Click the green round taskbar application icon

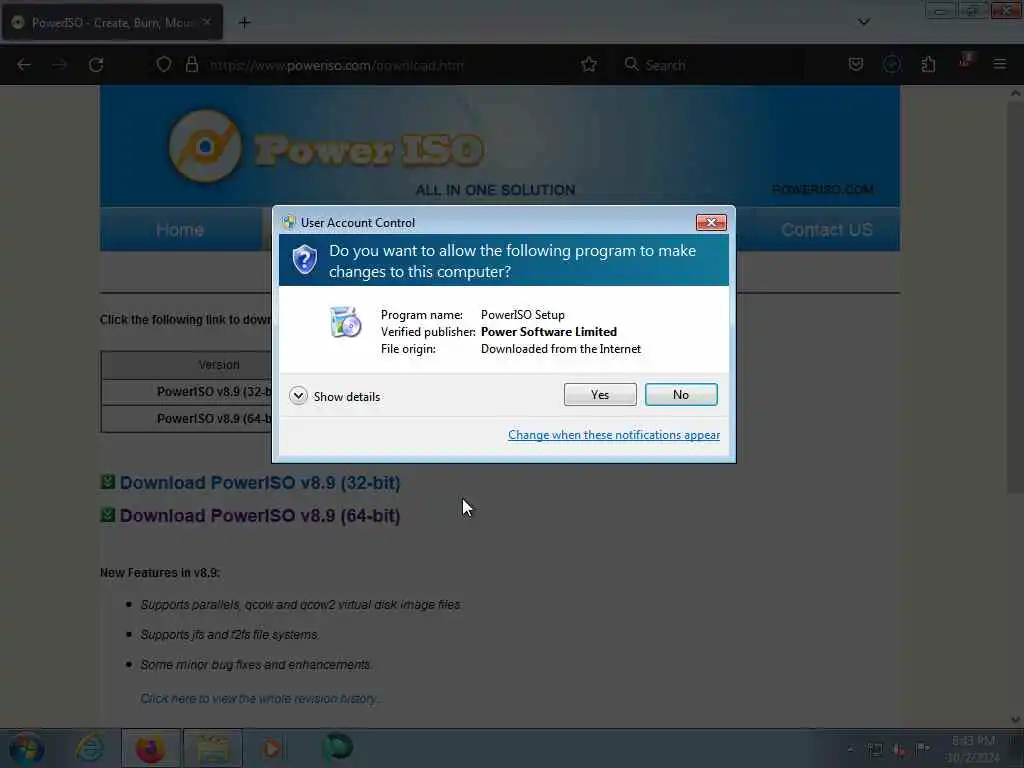[x=338, y=747]
